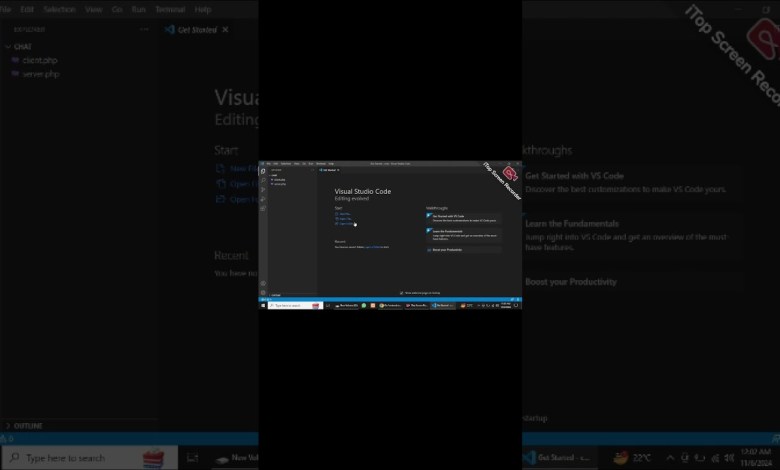Open volume icon in the backdrop's tray
Screen dimensions: 780x470
pyautogui.click(x=729, y=458)
